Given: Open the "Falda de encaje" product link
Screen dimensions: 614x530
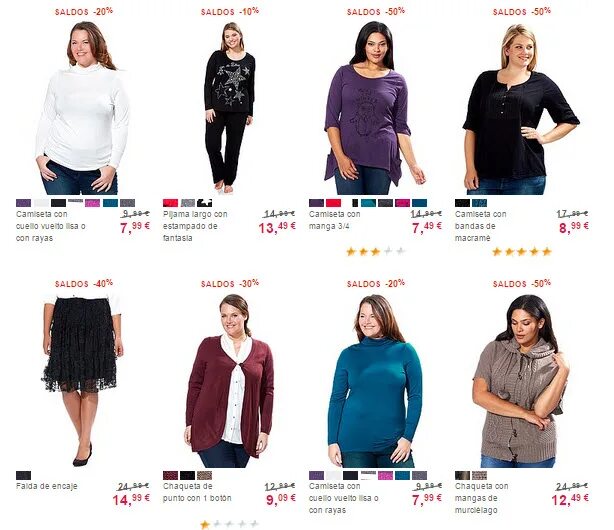Looking at the screenshot, I should (x=47, y=486).
